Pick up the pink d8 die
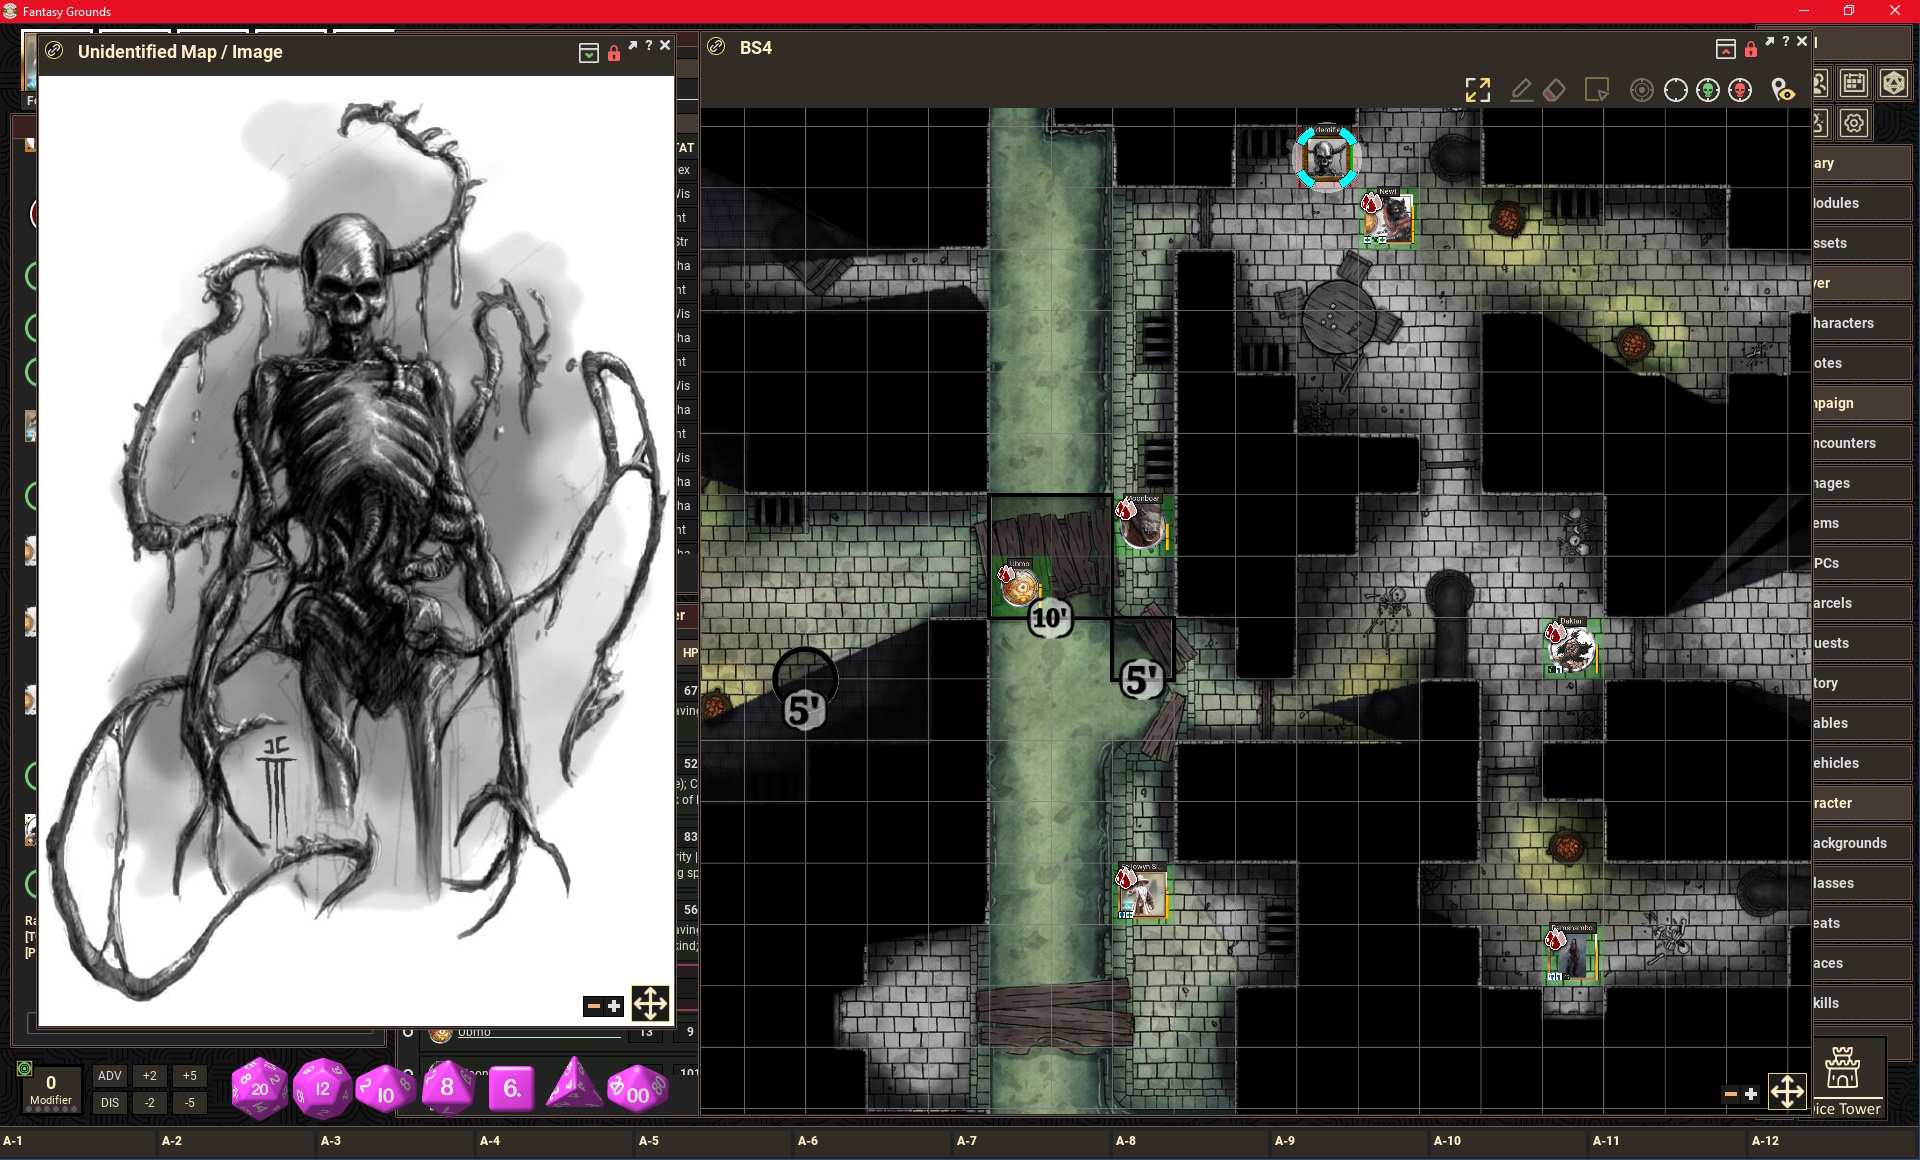 (x=447, y=1088)
